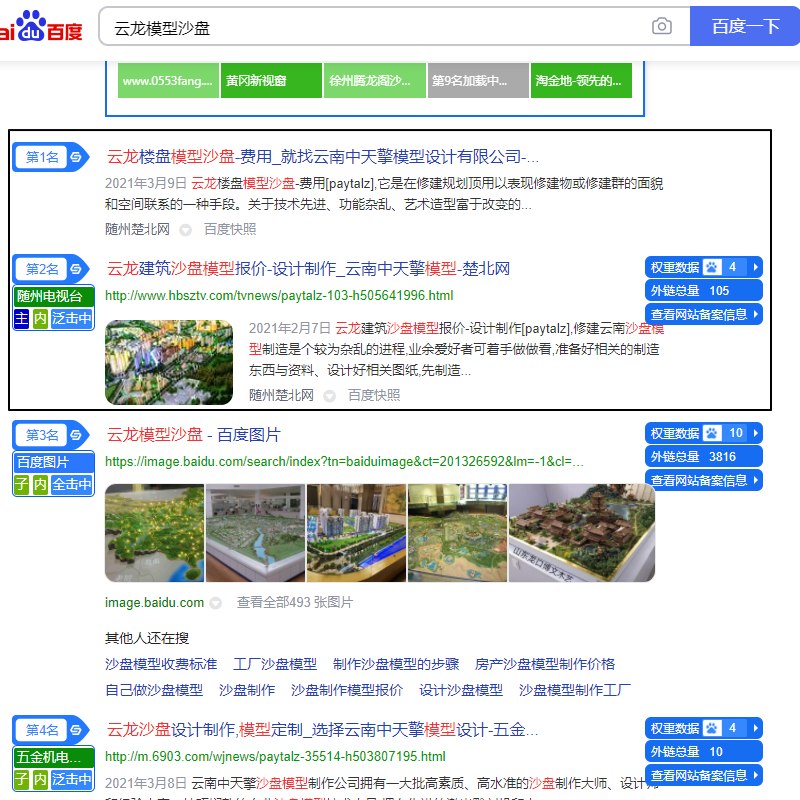Click 外链总量 105 badge

704,290
